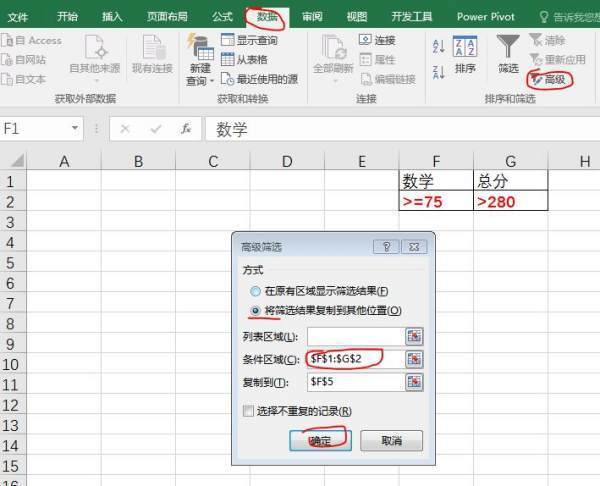Image resolution: width=600 pixels, height=486 pixels.
Task: Open the 文件 menu tab
Action: 18,17
